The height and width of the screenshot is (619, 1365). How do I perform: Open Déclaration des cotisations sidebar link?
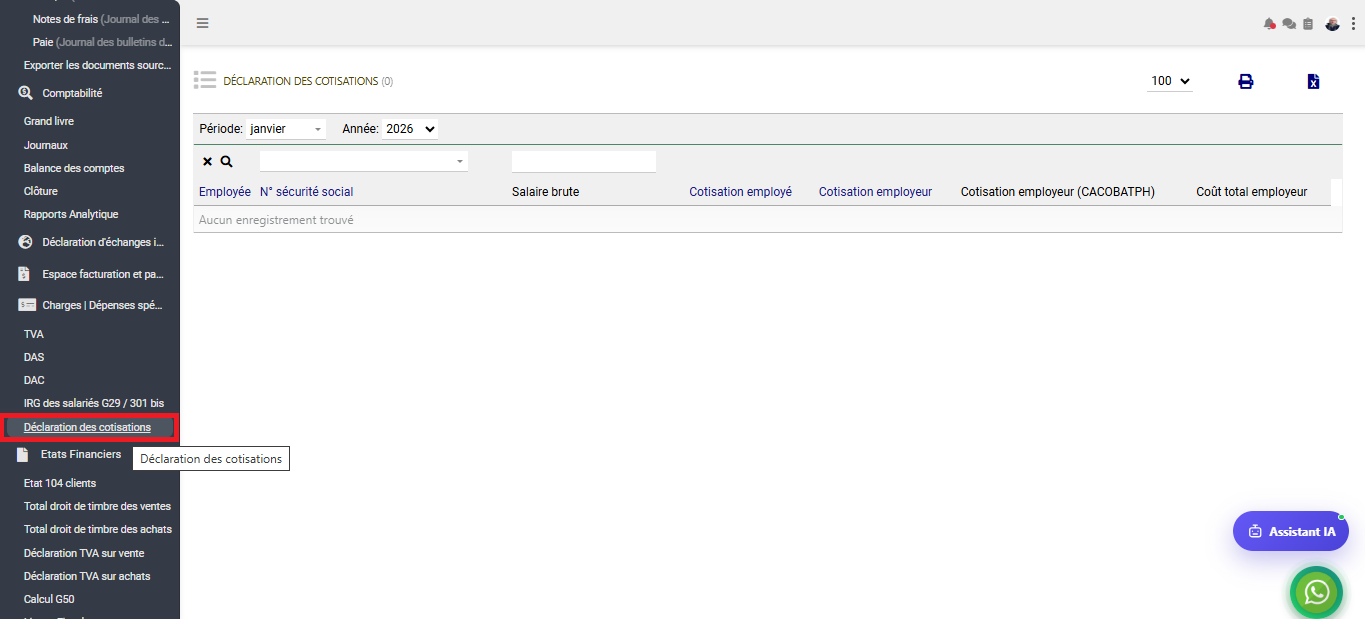click(x=88, y=427)
